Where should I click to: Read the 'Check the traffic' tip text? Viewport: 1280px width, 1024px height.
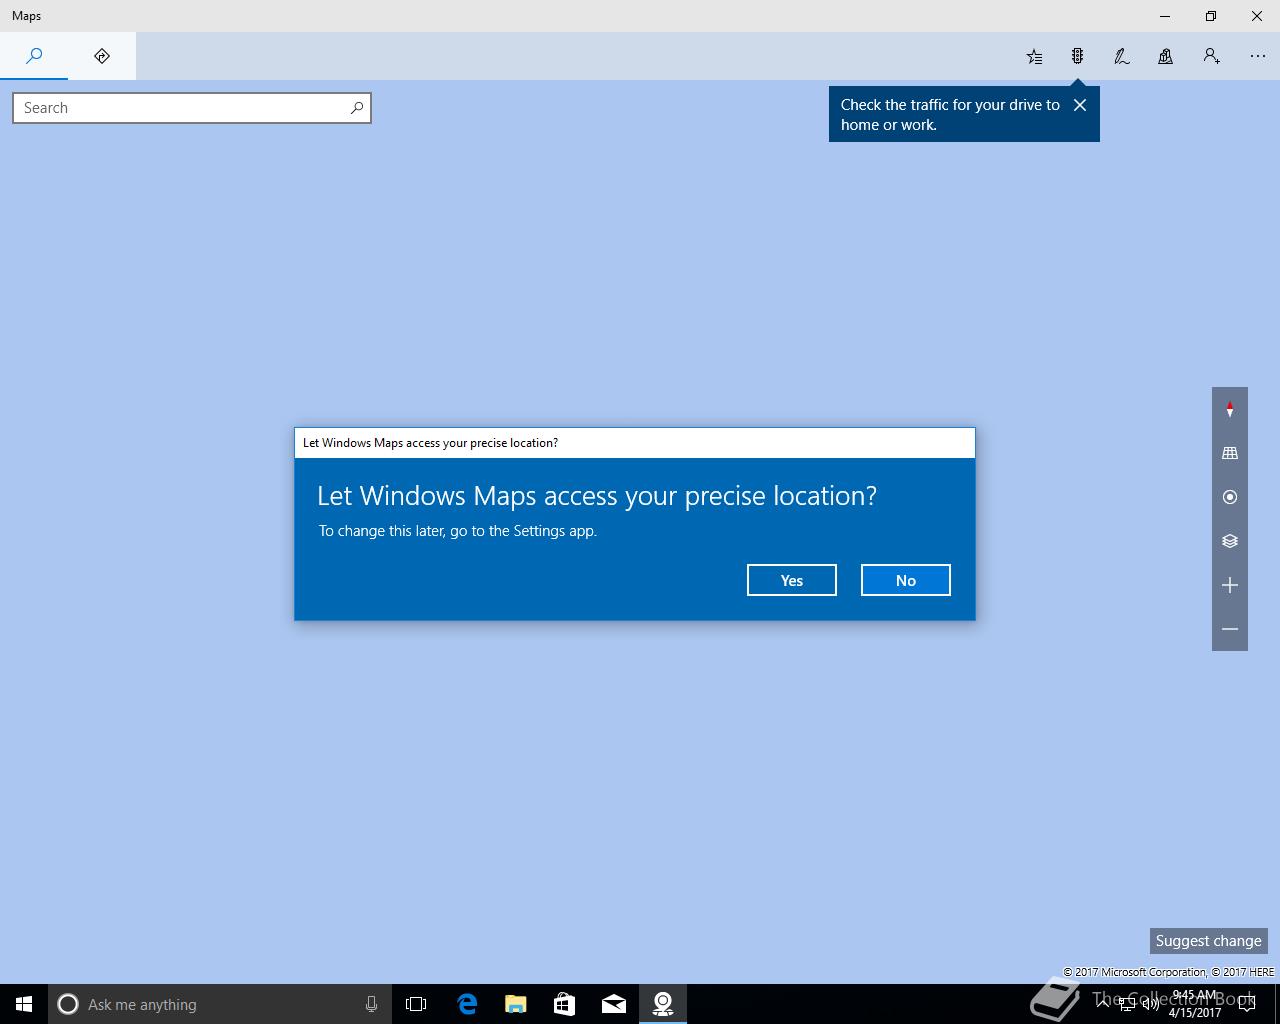point(949,115)
